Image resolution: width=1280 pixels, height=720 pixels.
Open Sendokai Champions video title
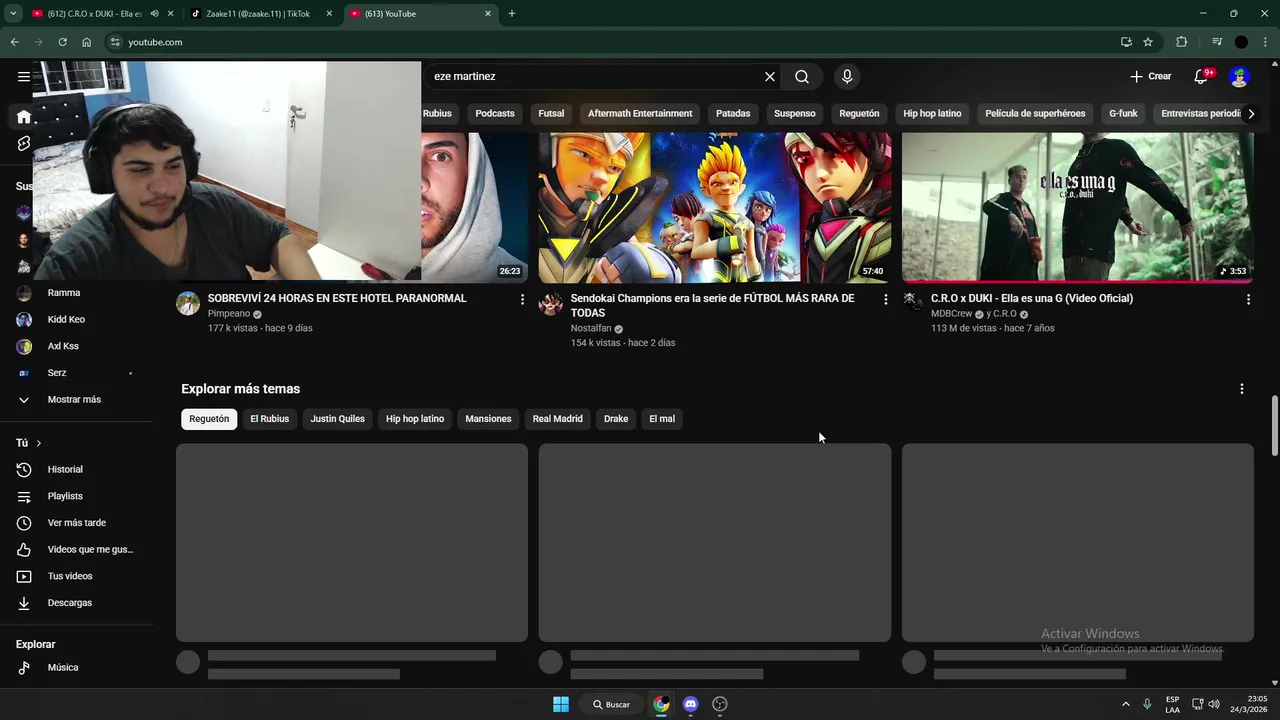(712, 305)
